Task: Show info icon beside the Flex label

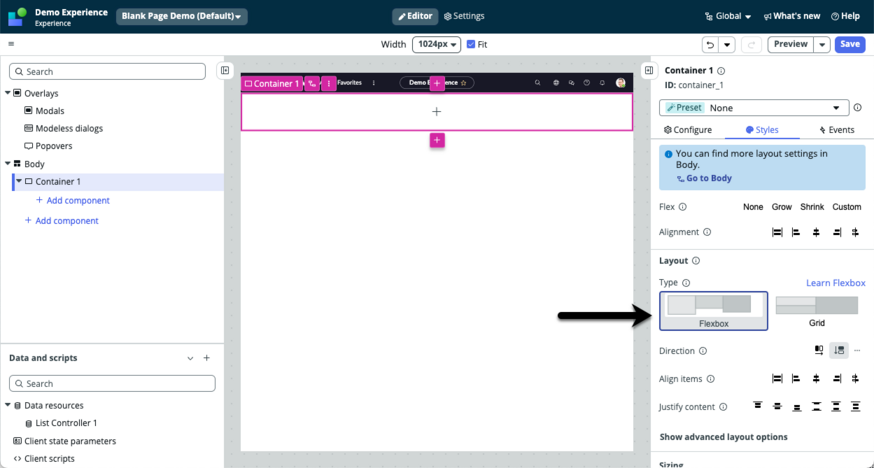Action: 683,207
